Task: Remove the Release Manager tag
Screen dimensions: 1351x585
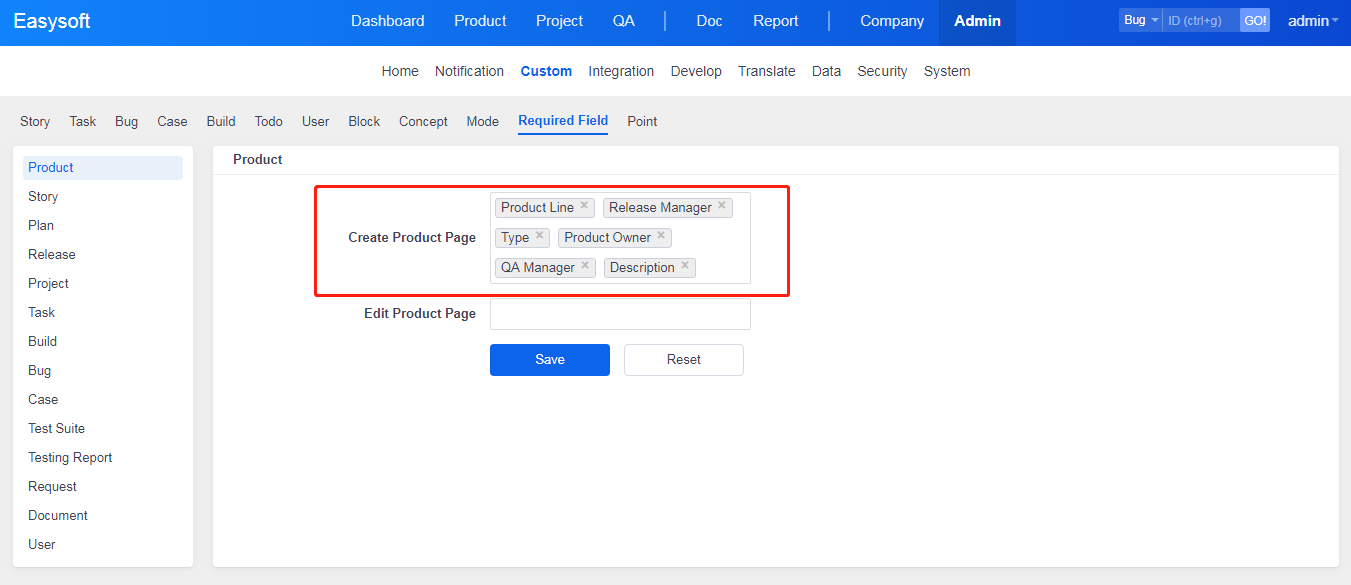Action: click(x=722, y=206)
